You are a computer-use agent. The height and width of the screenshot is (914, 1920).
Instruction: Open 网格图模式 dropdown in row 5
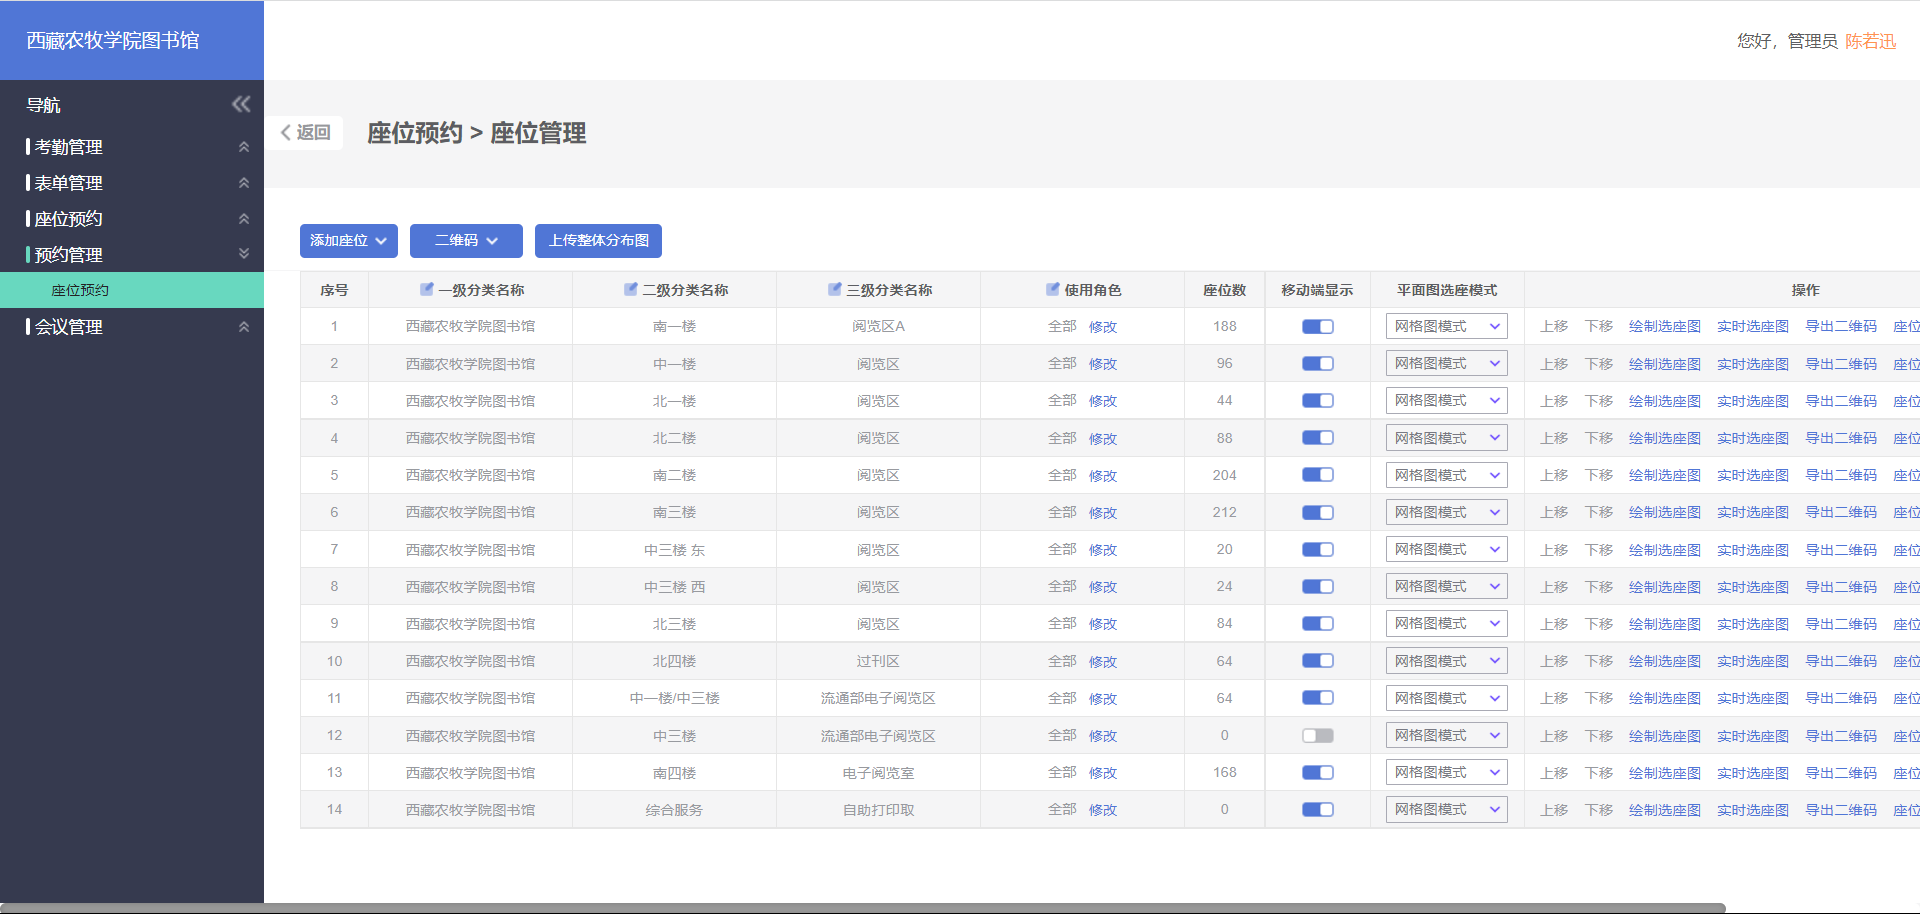tap(1446, 475)
